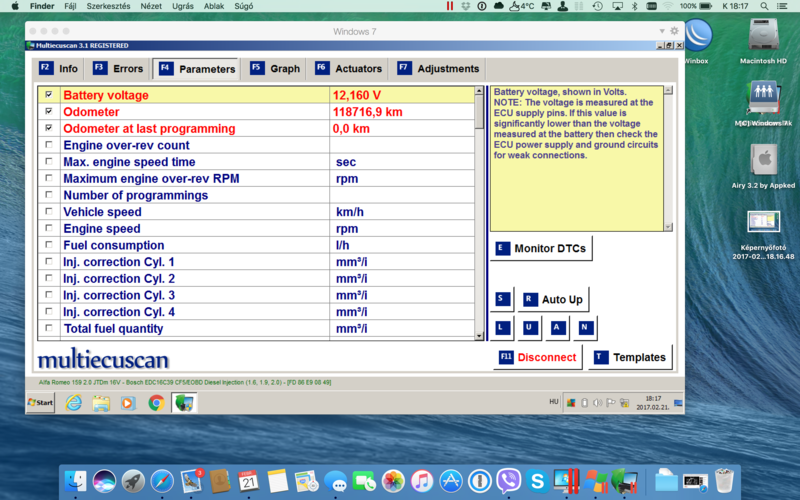Launch Chrome from the Windows taskbar
This screenshot has width=800, height=500.
[x=156, y=403]
